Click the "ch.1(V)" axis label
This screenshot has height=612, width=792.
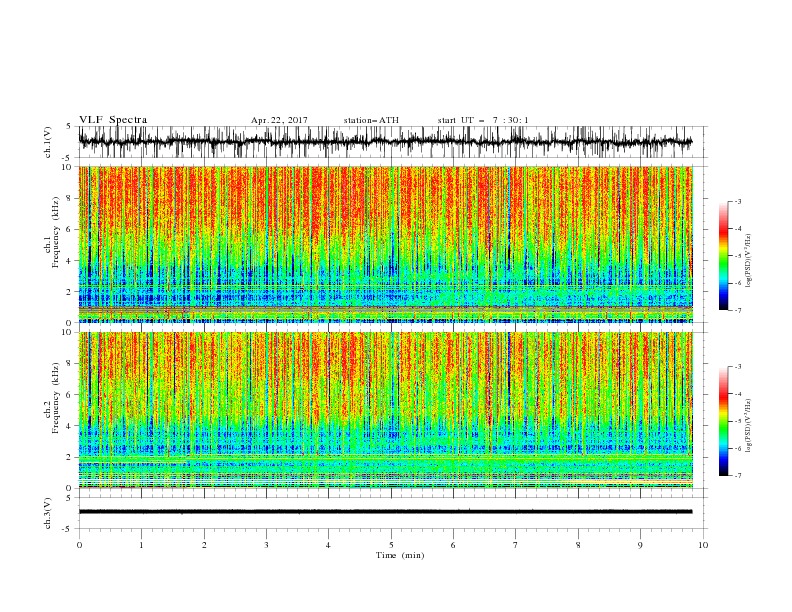click(x=48, y=142)
